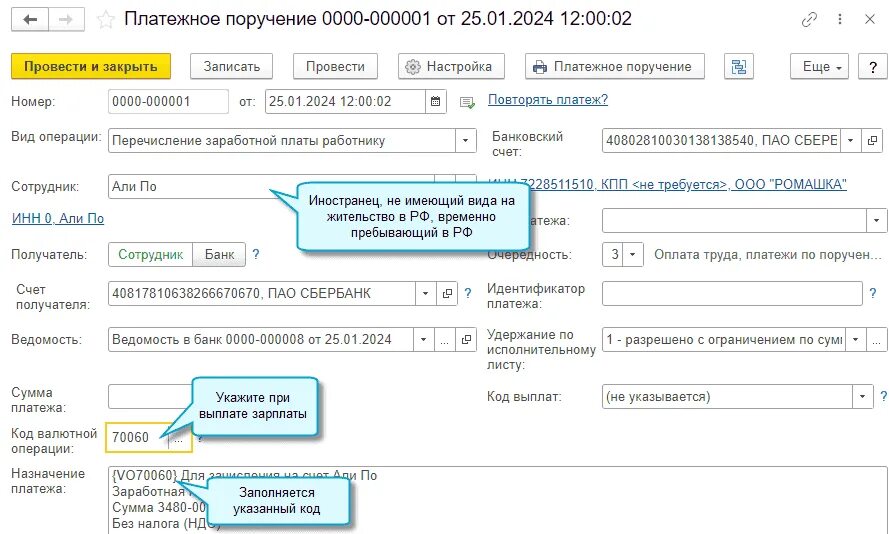Choose Удержание по исполнительному листу via ellipsis
This screenshot has width=889, height=534.
877,340
